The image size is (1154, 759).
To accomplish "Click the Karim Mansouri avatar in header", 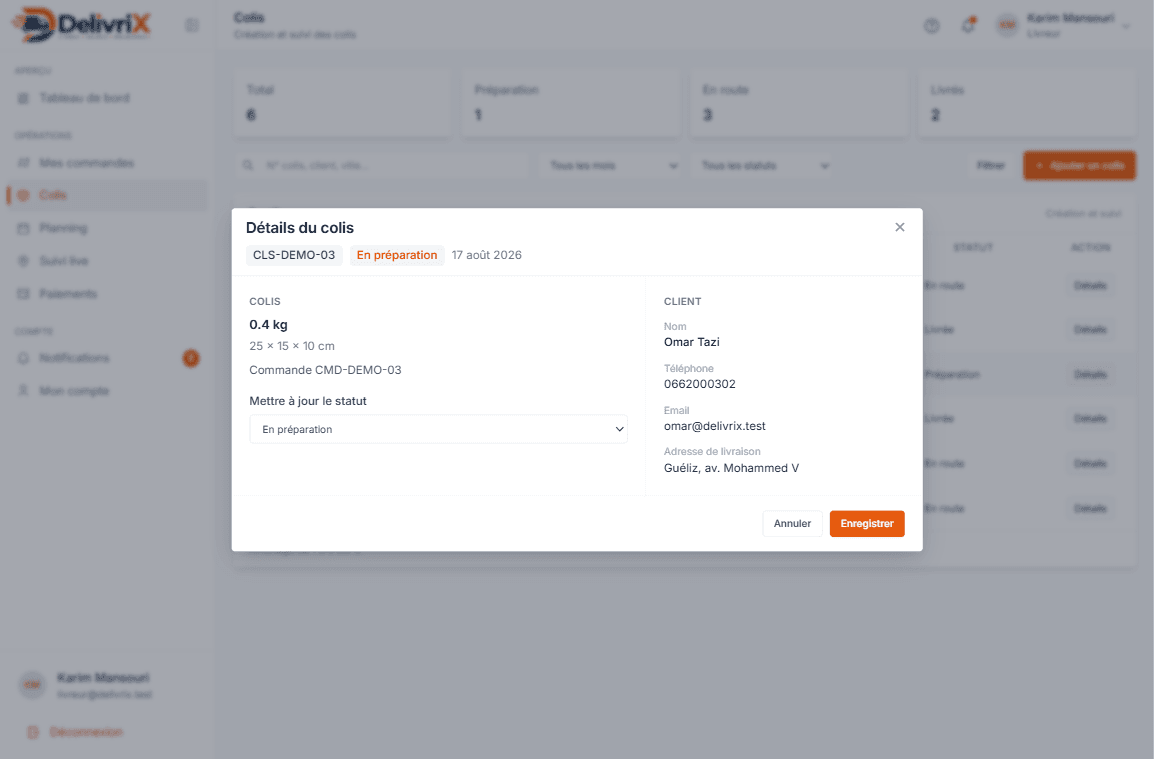I will click(1007, 26).
